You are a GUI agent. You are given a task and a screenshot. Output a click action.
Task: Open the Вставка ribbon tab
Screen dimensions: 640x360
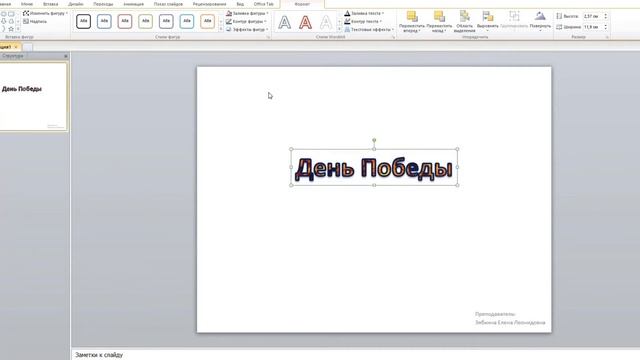51,4
